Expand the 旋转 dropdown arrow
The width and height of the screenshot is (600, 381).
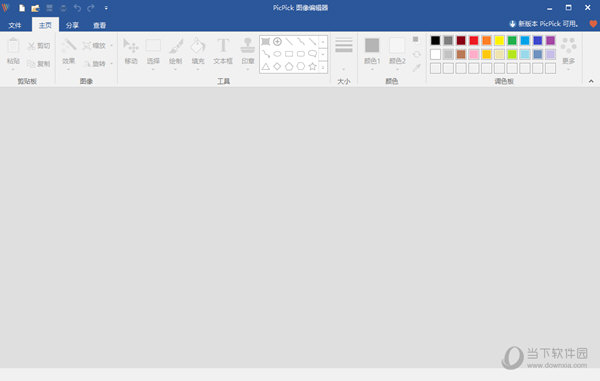pos(111,64)
